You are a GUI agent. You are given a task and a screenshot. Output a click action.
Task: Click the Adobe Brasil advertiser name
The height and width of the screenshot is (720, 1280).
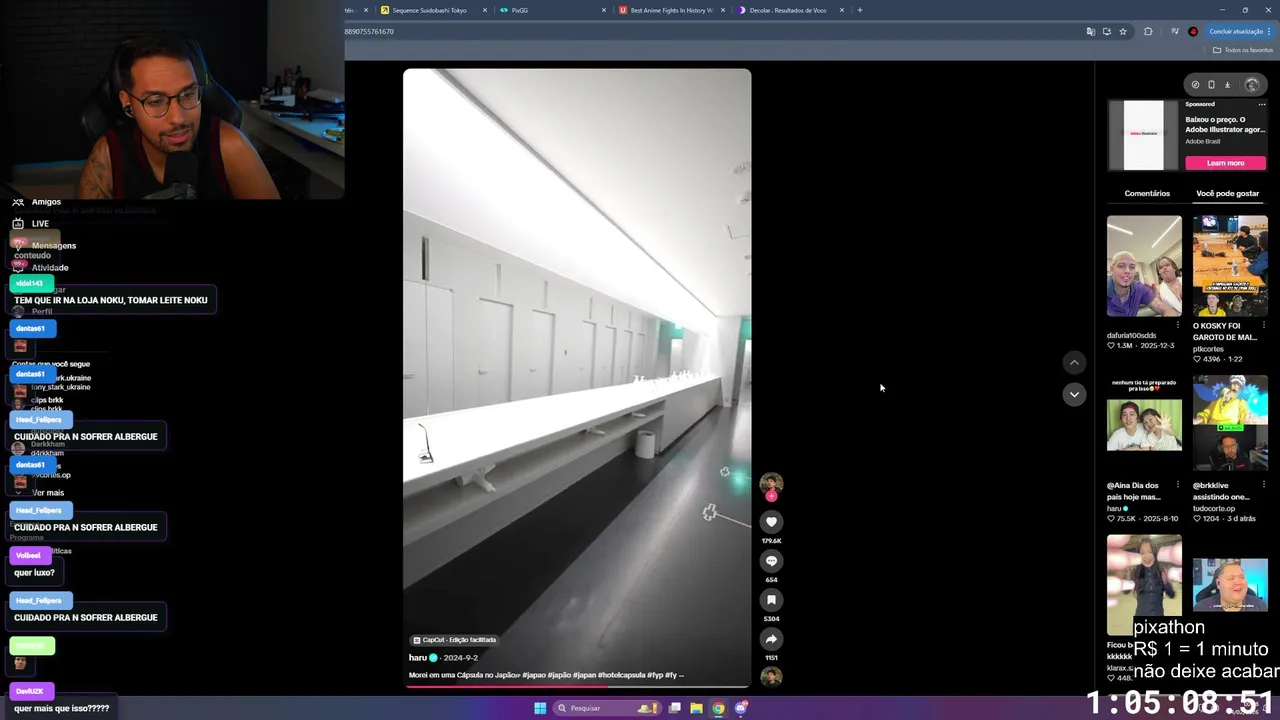tap(1204, 142)
